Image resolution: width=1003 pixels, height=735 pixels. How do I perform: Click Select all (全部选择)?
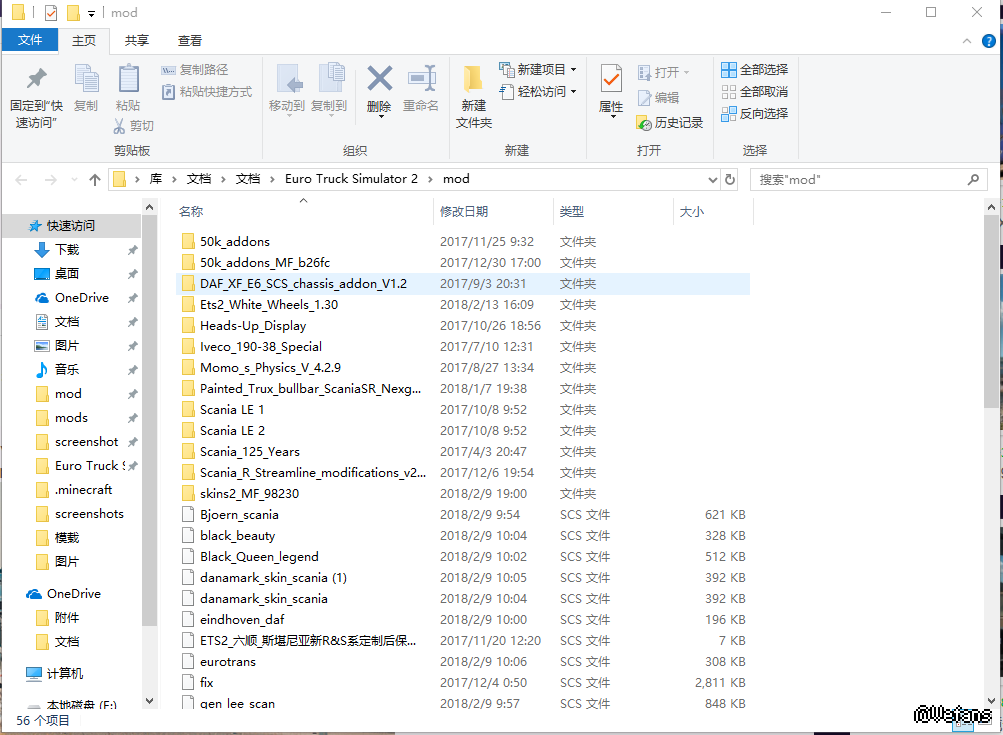point(754,70)
